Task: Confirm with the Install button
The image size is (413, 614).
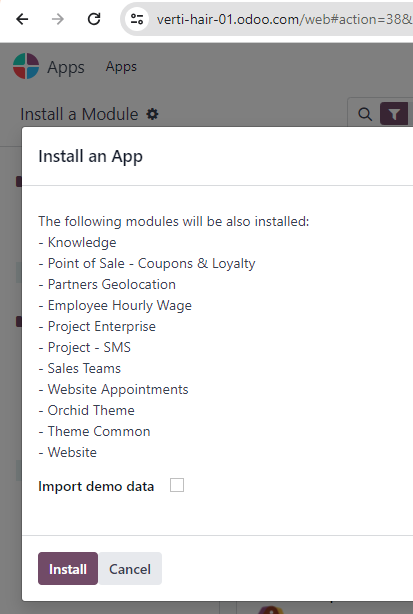Action: click(68, 569)
